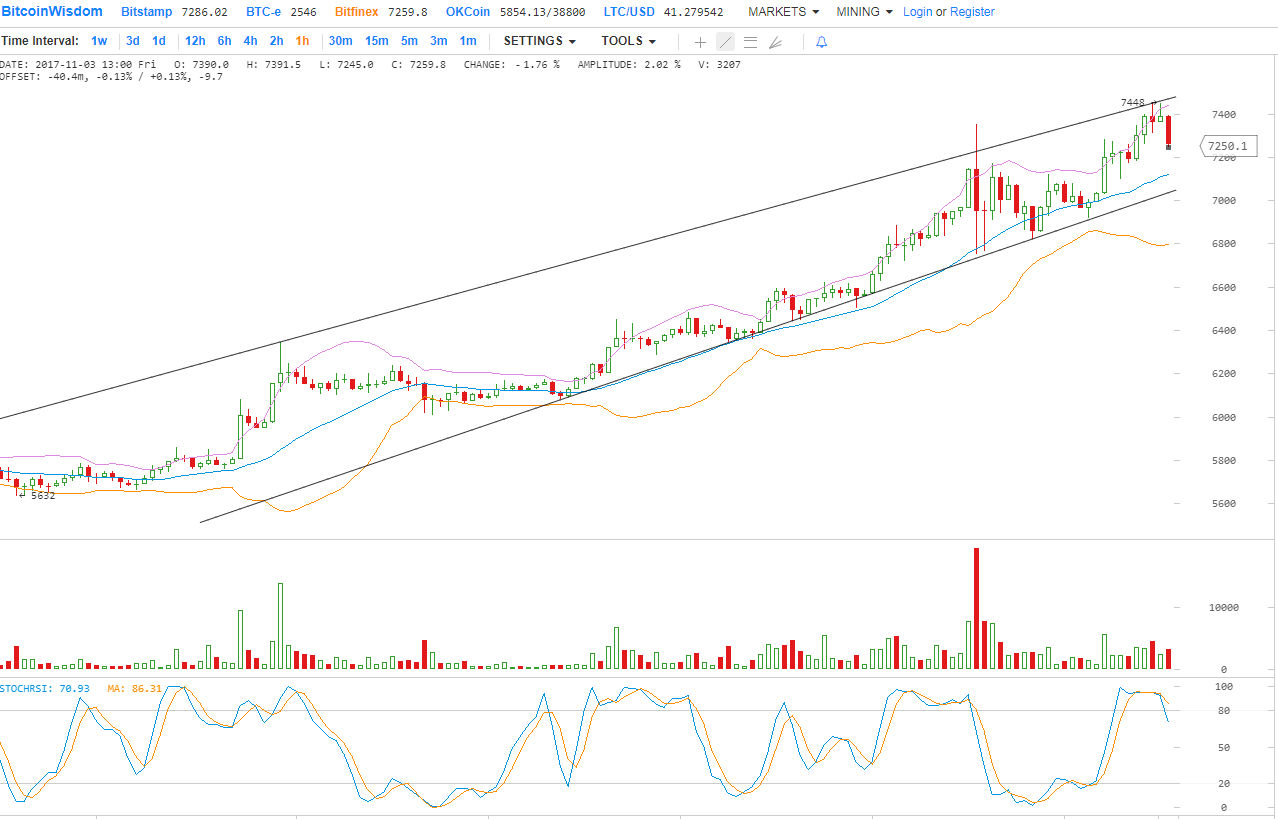The image size is (1278, 819).
Task: Select the crosshair cursor tool
Action: (700, 42)
